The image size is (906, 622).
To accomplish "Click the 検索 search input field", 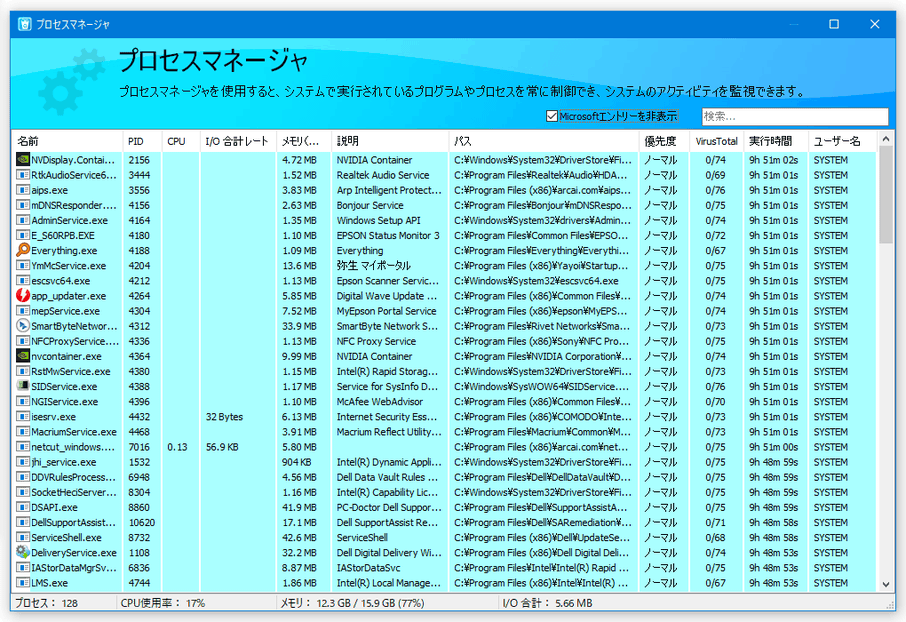I will (x=794, y=116).
